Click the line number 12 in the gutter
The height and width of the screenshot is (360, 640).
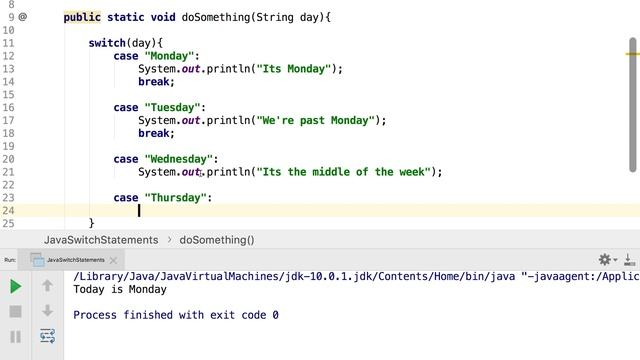point(8,56)
